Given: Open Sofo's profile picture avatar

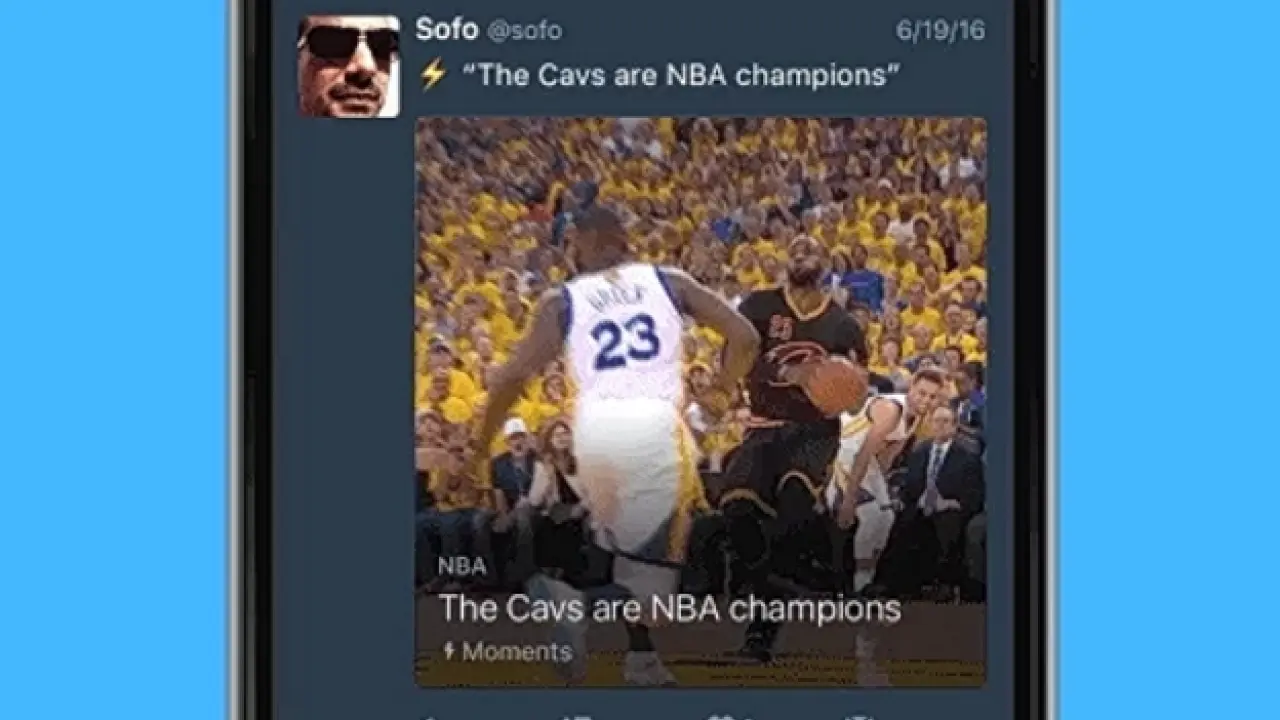Looking at the screenshot, I should [349, 66].
